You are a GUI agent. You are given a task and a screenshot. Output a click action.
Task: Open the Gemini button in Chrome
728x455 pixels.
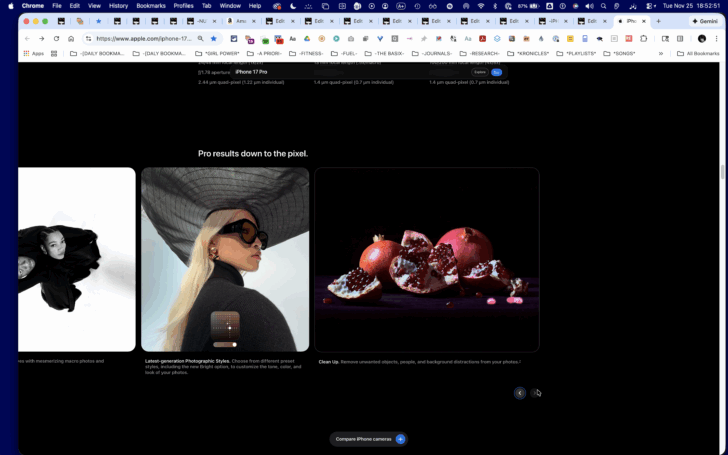705,21
